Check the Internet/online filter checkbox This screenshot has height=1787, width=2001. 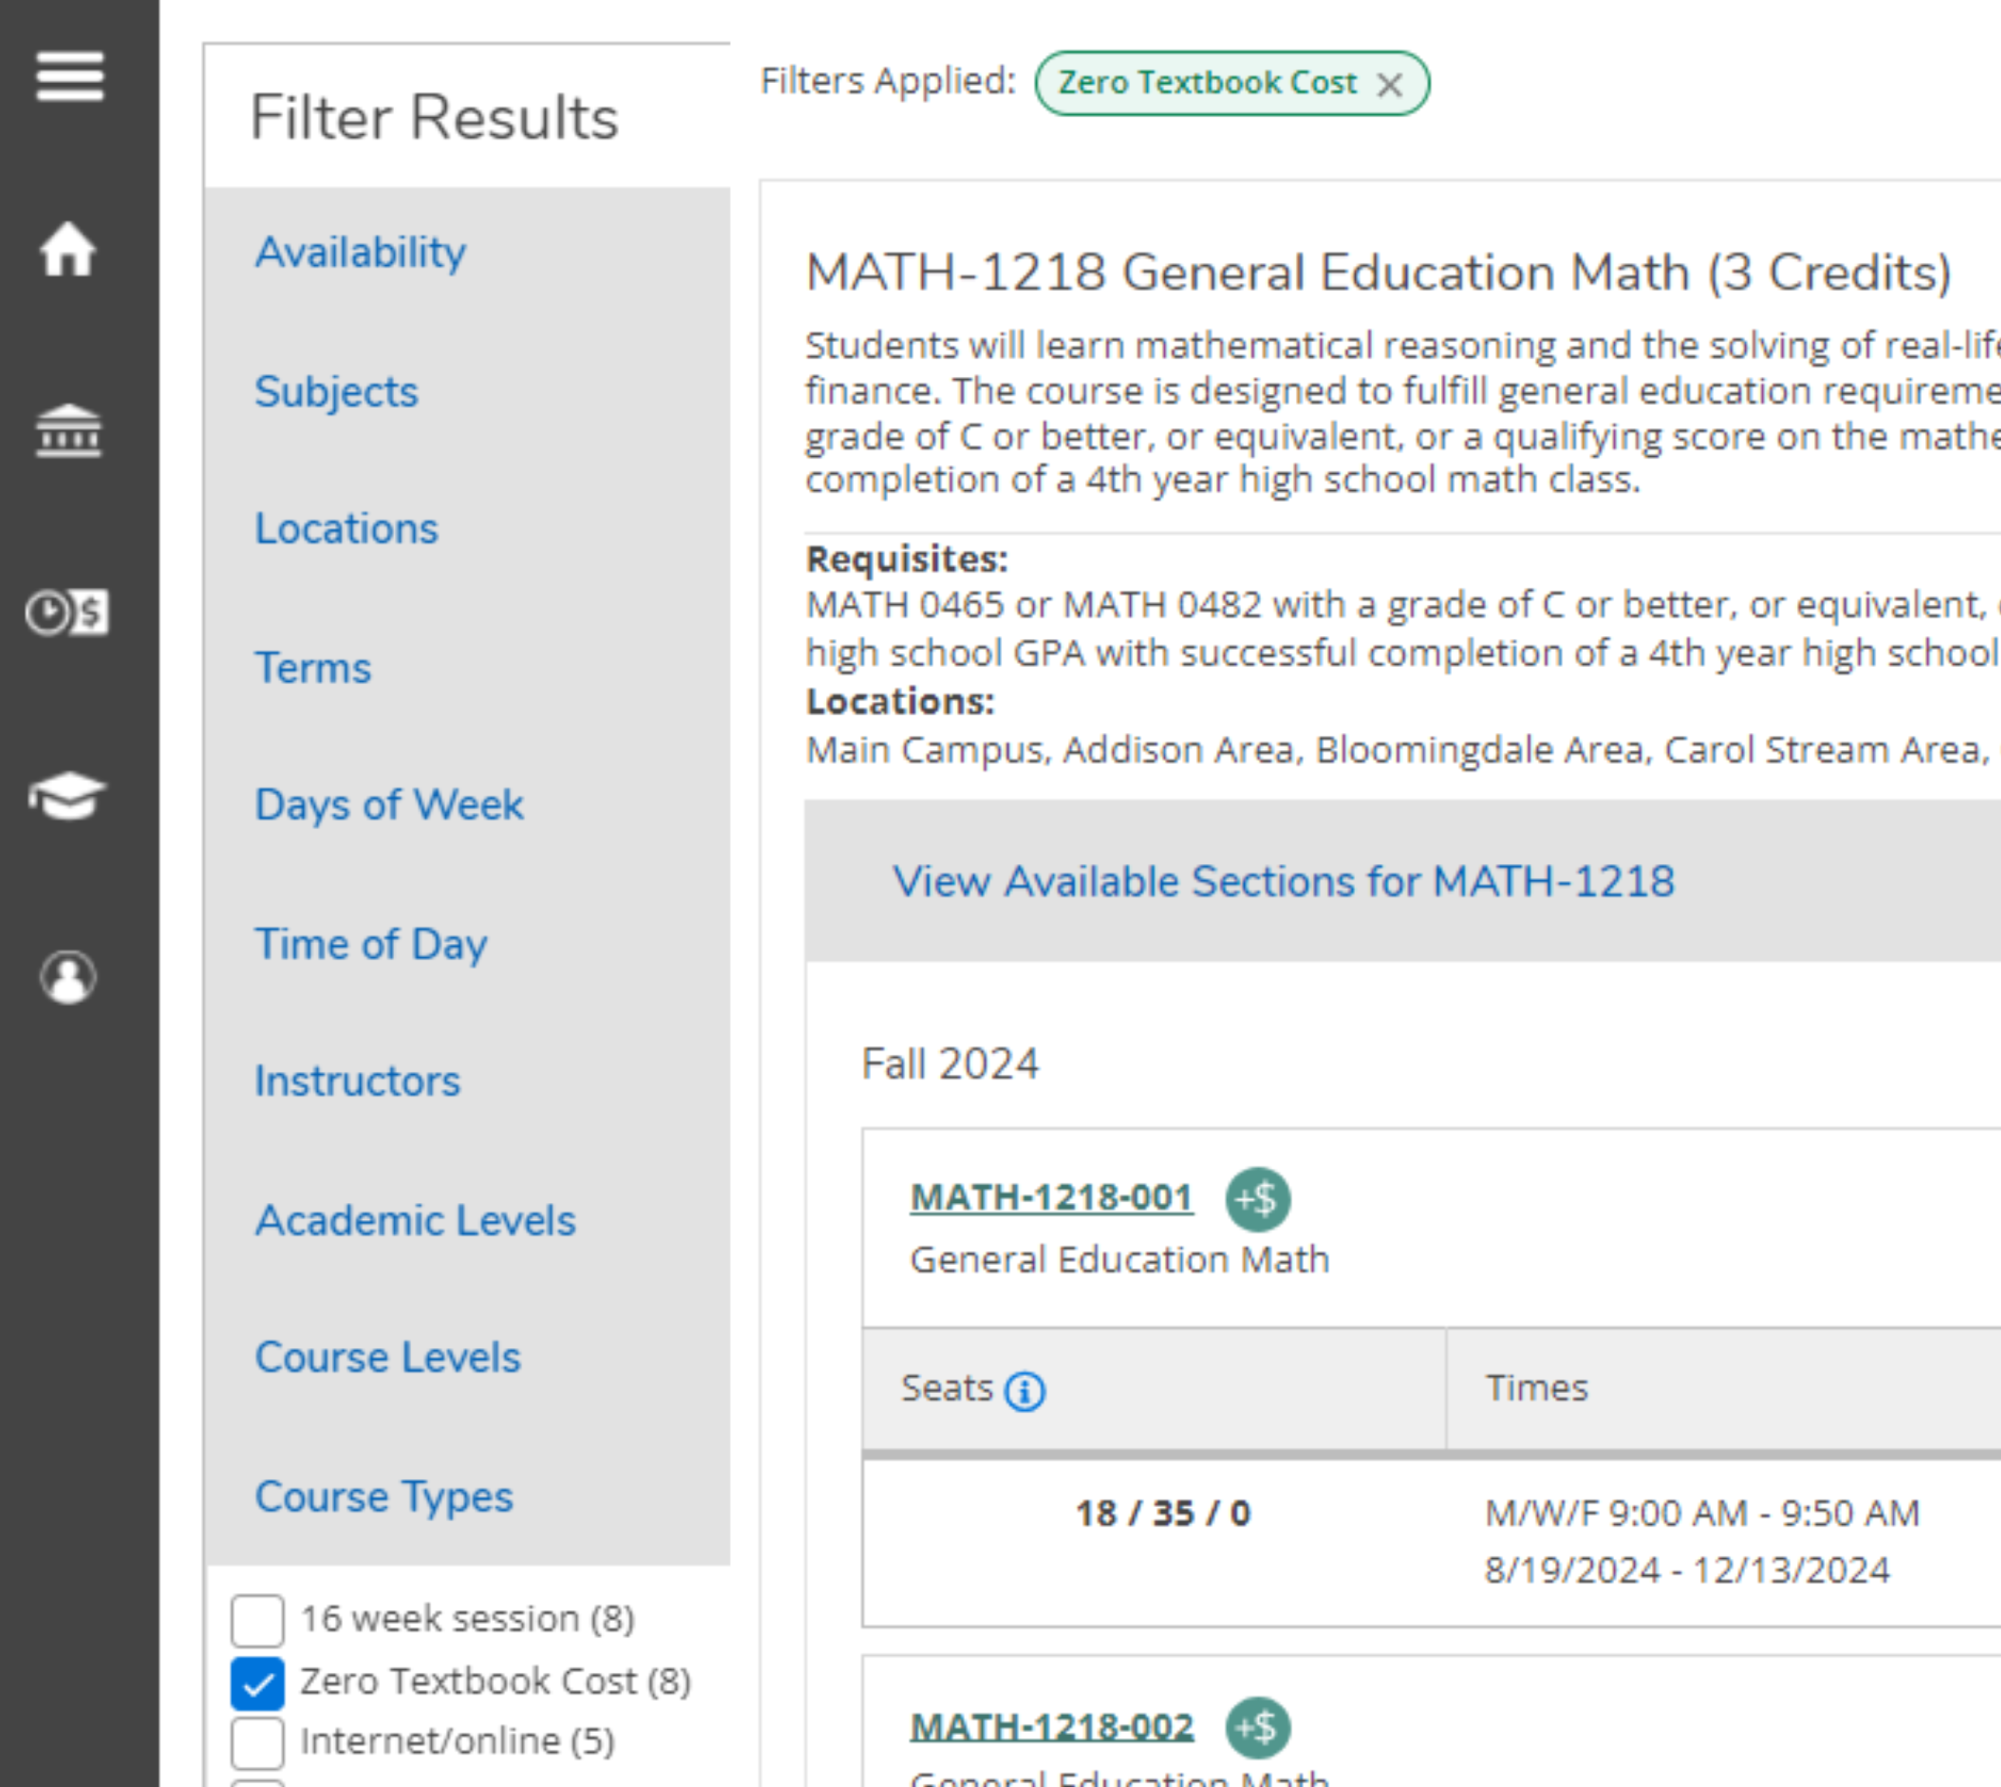point(258,1743)
